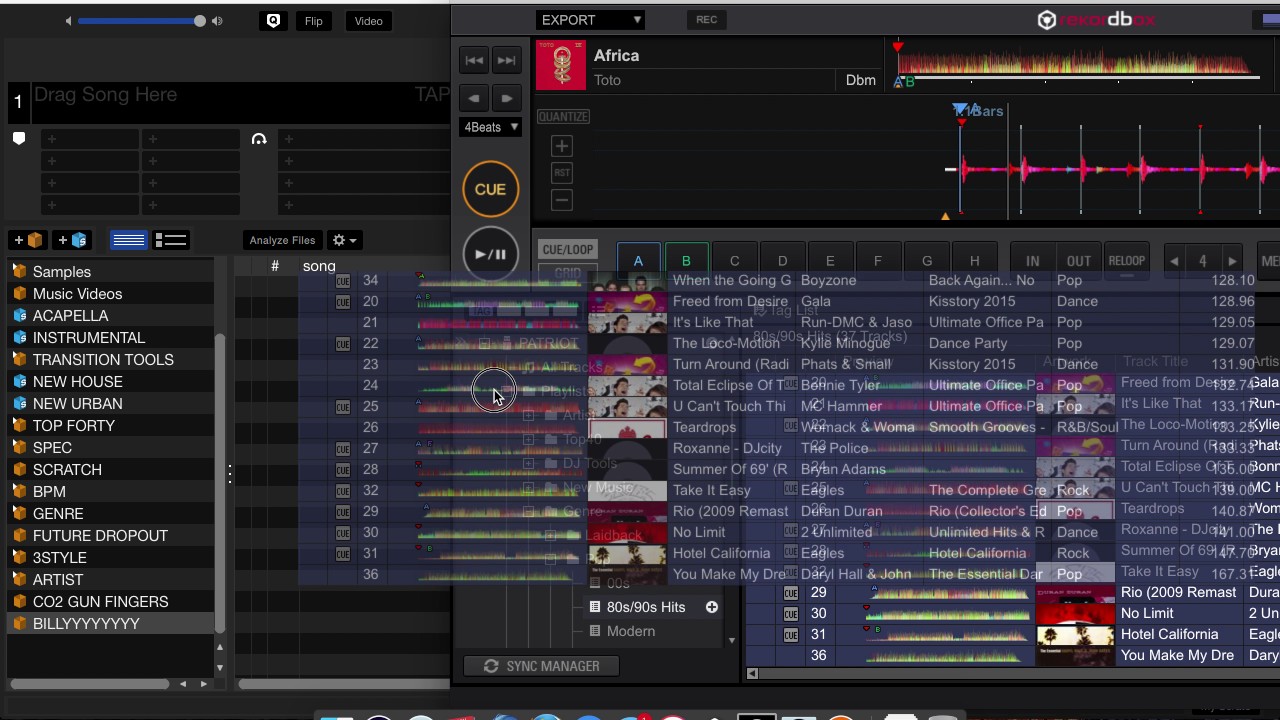Click the loop headphone icon

[x=259, y=139]
